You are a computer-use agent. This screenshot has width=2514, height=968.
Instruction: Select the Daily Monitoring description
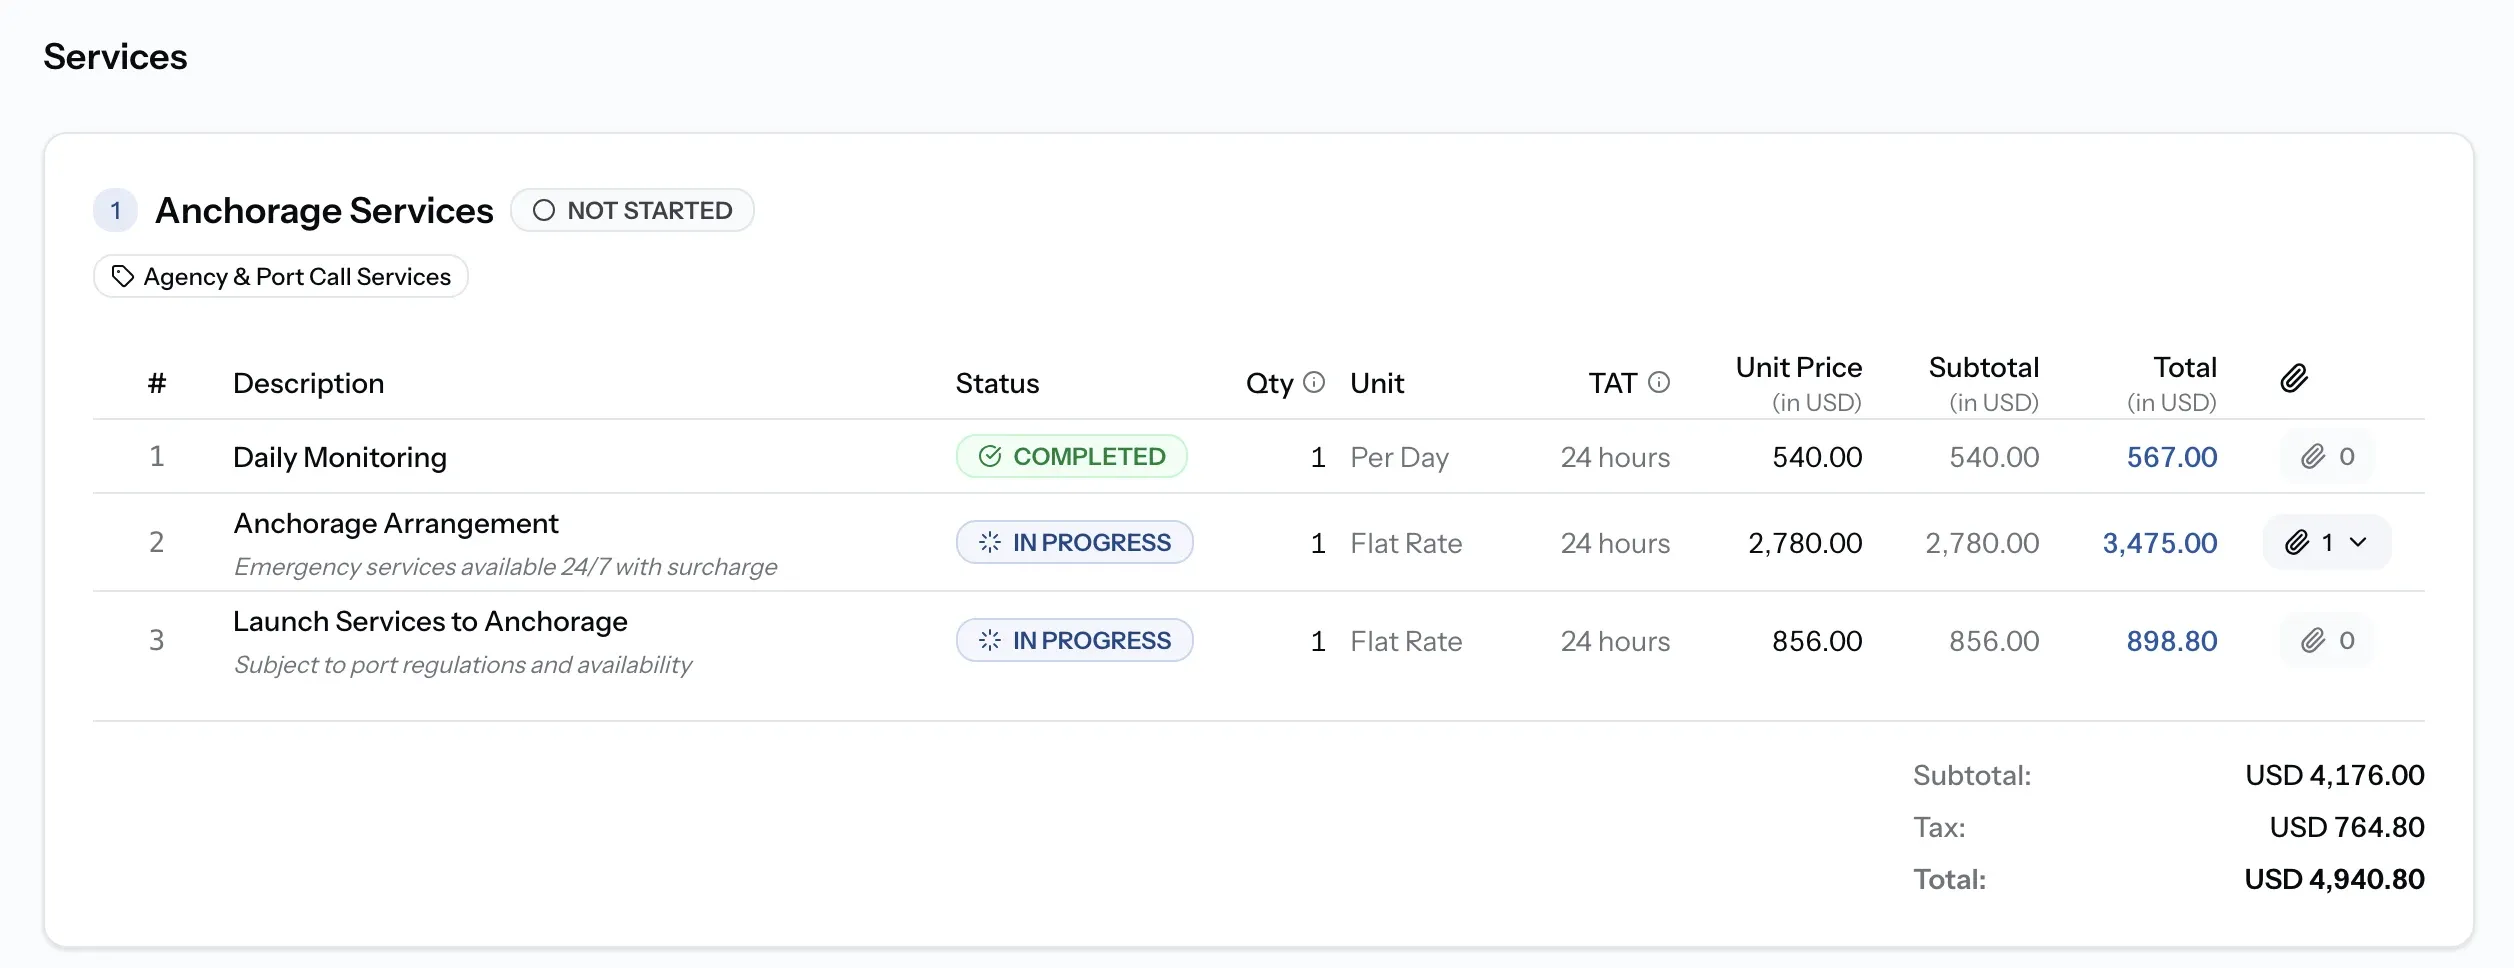[340, 457]
